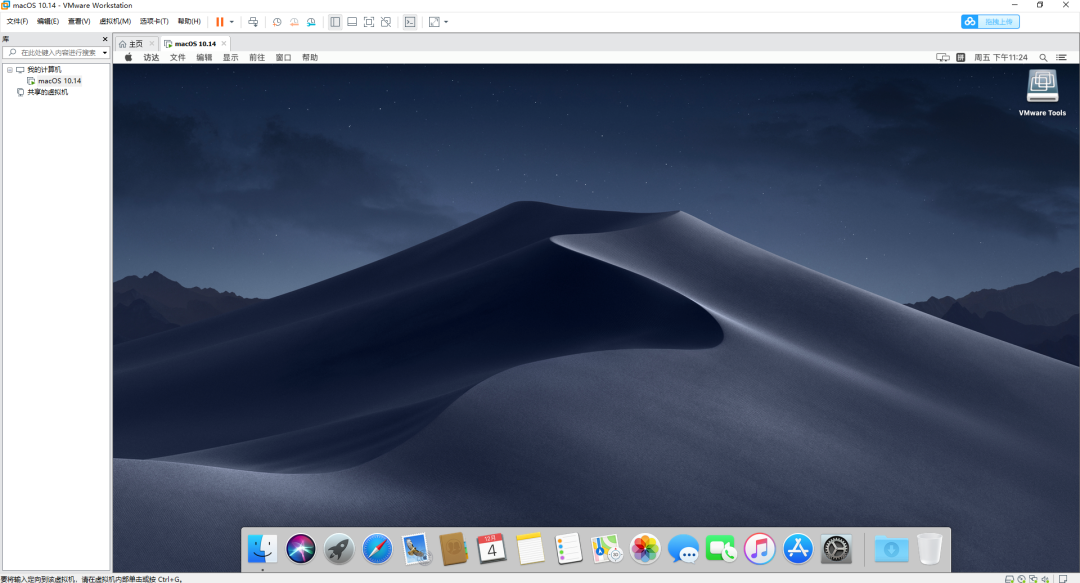Open the 虚拟机(M) menu
Screen dimensions: 1080x583
(x=115, y=21)
